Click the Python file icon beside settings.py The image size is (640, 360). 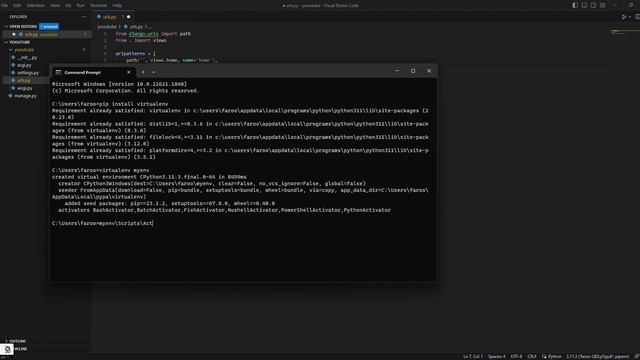(x=13, y=73)
